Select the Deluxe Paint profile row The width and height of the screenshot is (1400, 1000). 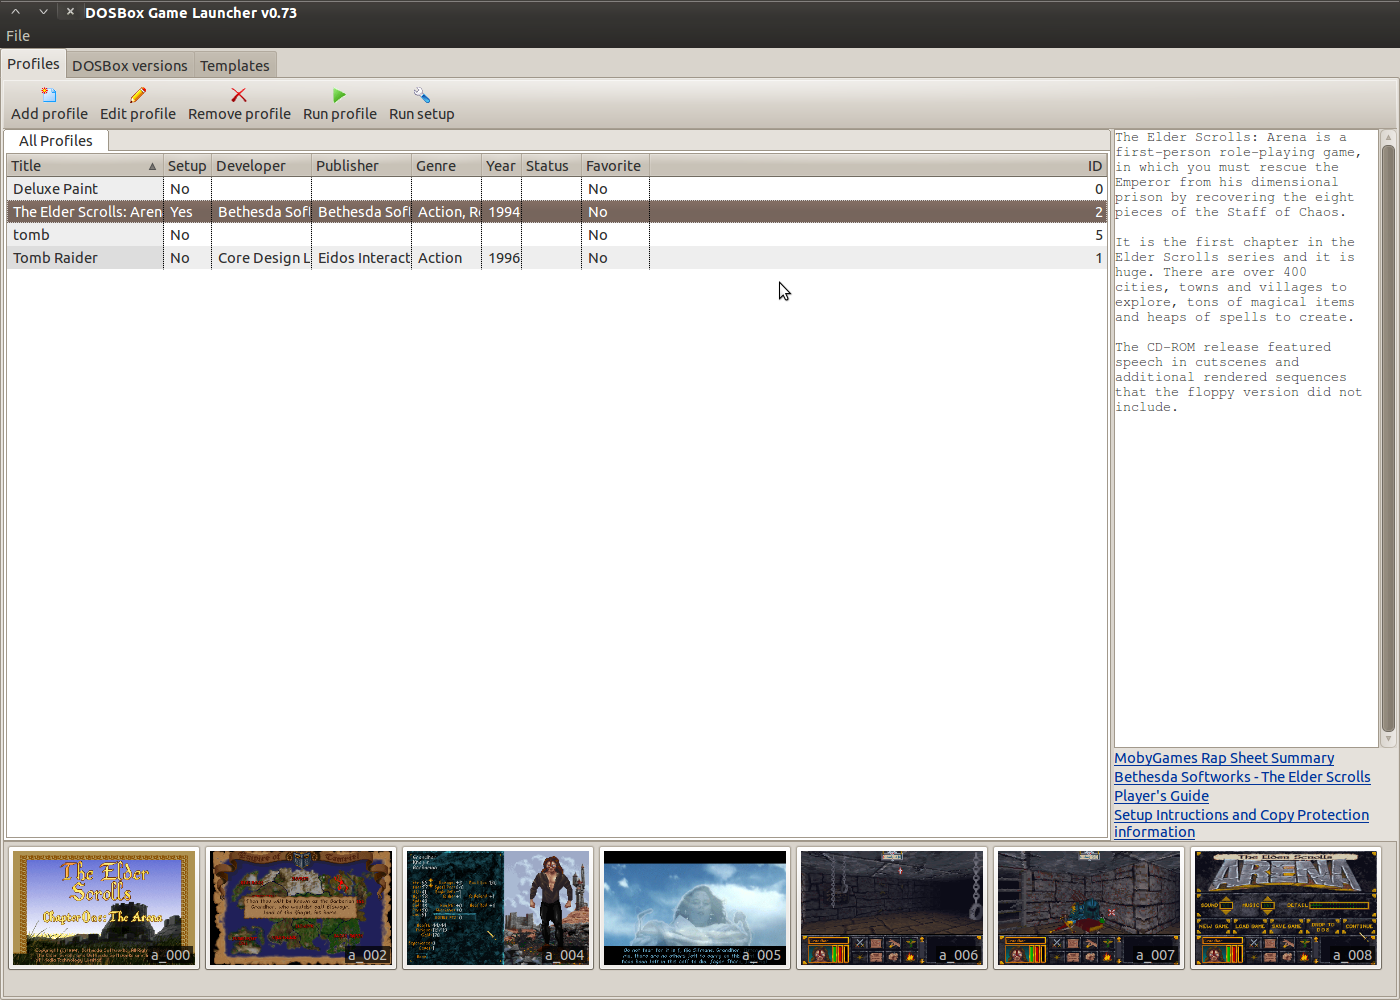point(557,189)
